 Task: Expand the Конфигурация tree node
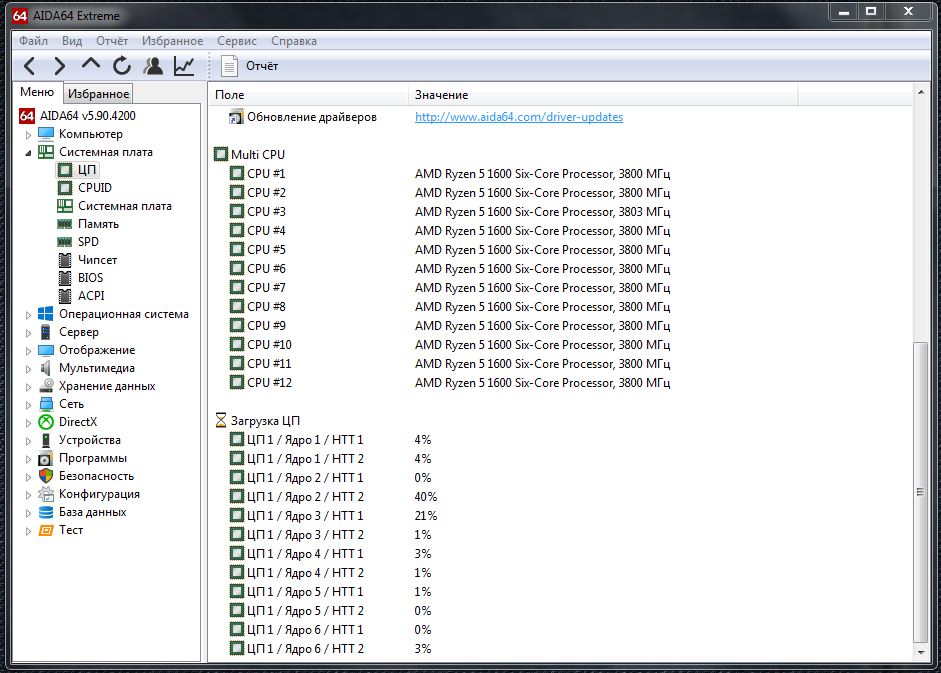pos(28,495)
